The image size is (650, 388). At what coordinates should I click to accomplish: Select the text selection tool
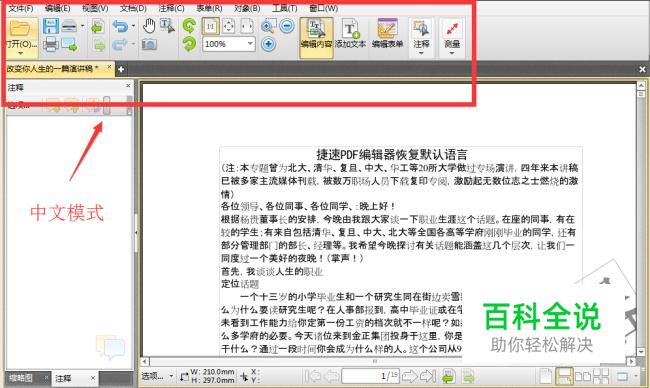[x=167, y=26]
